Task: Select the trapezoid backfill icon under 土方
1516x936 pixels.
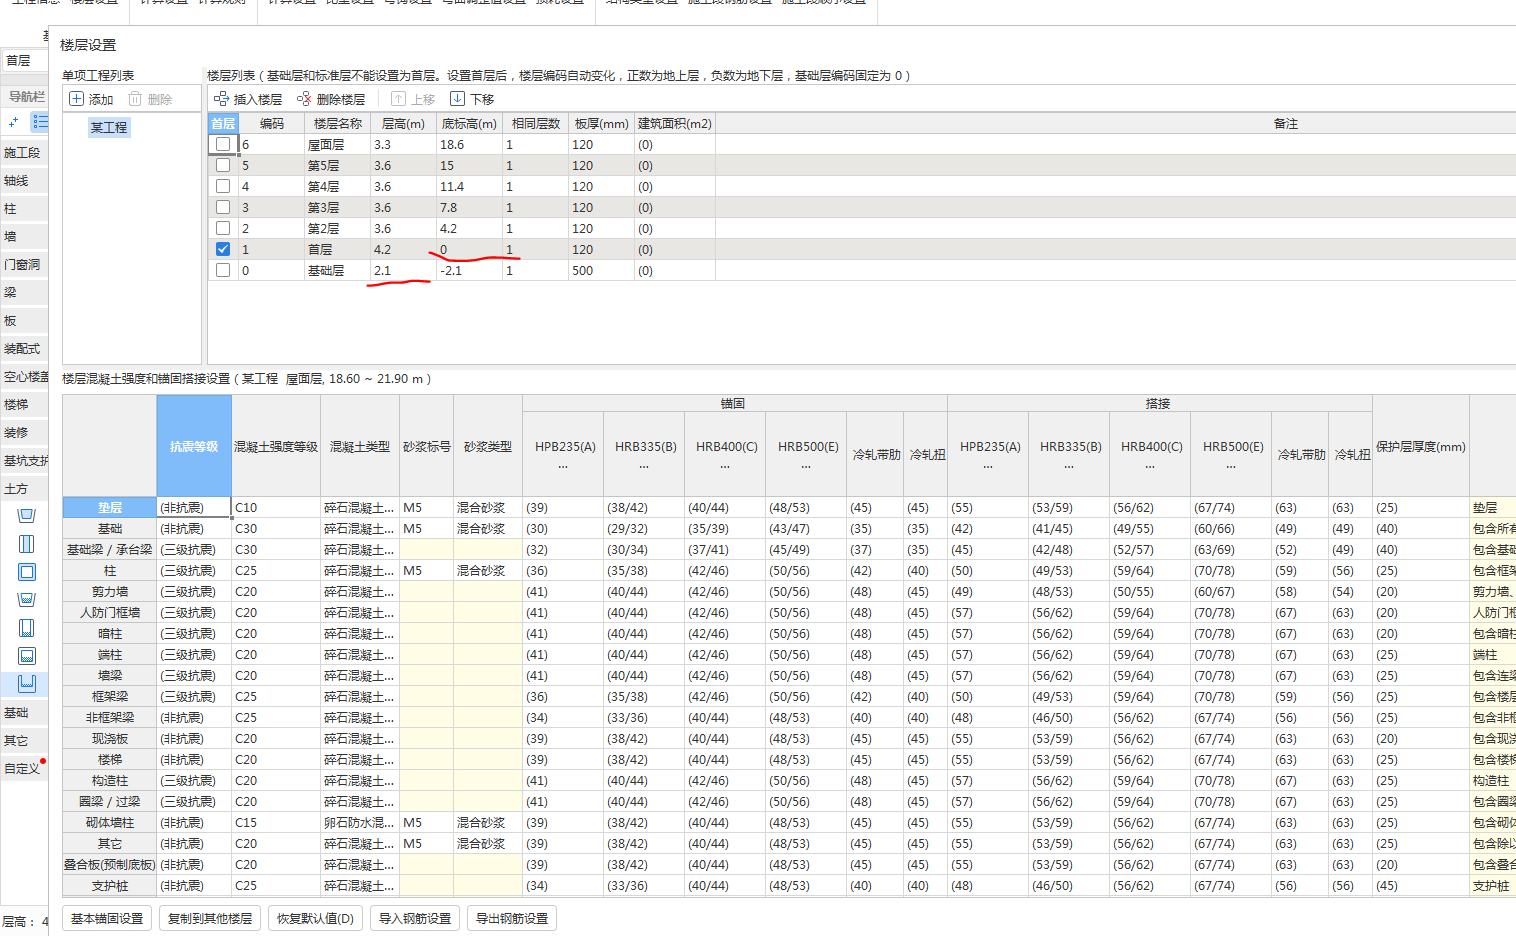Action: [x=27, y=600]
